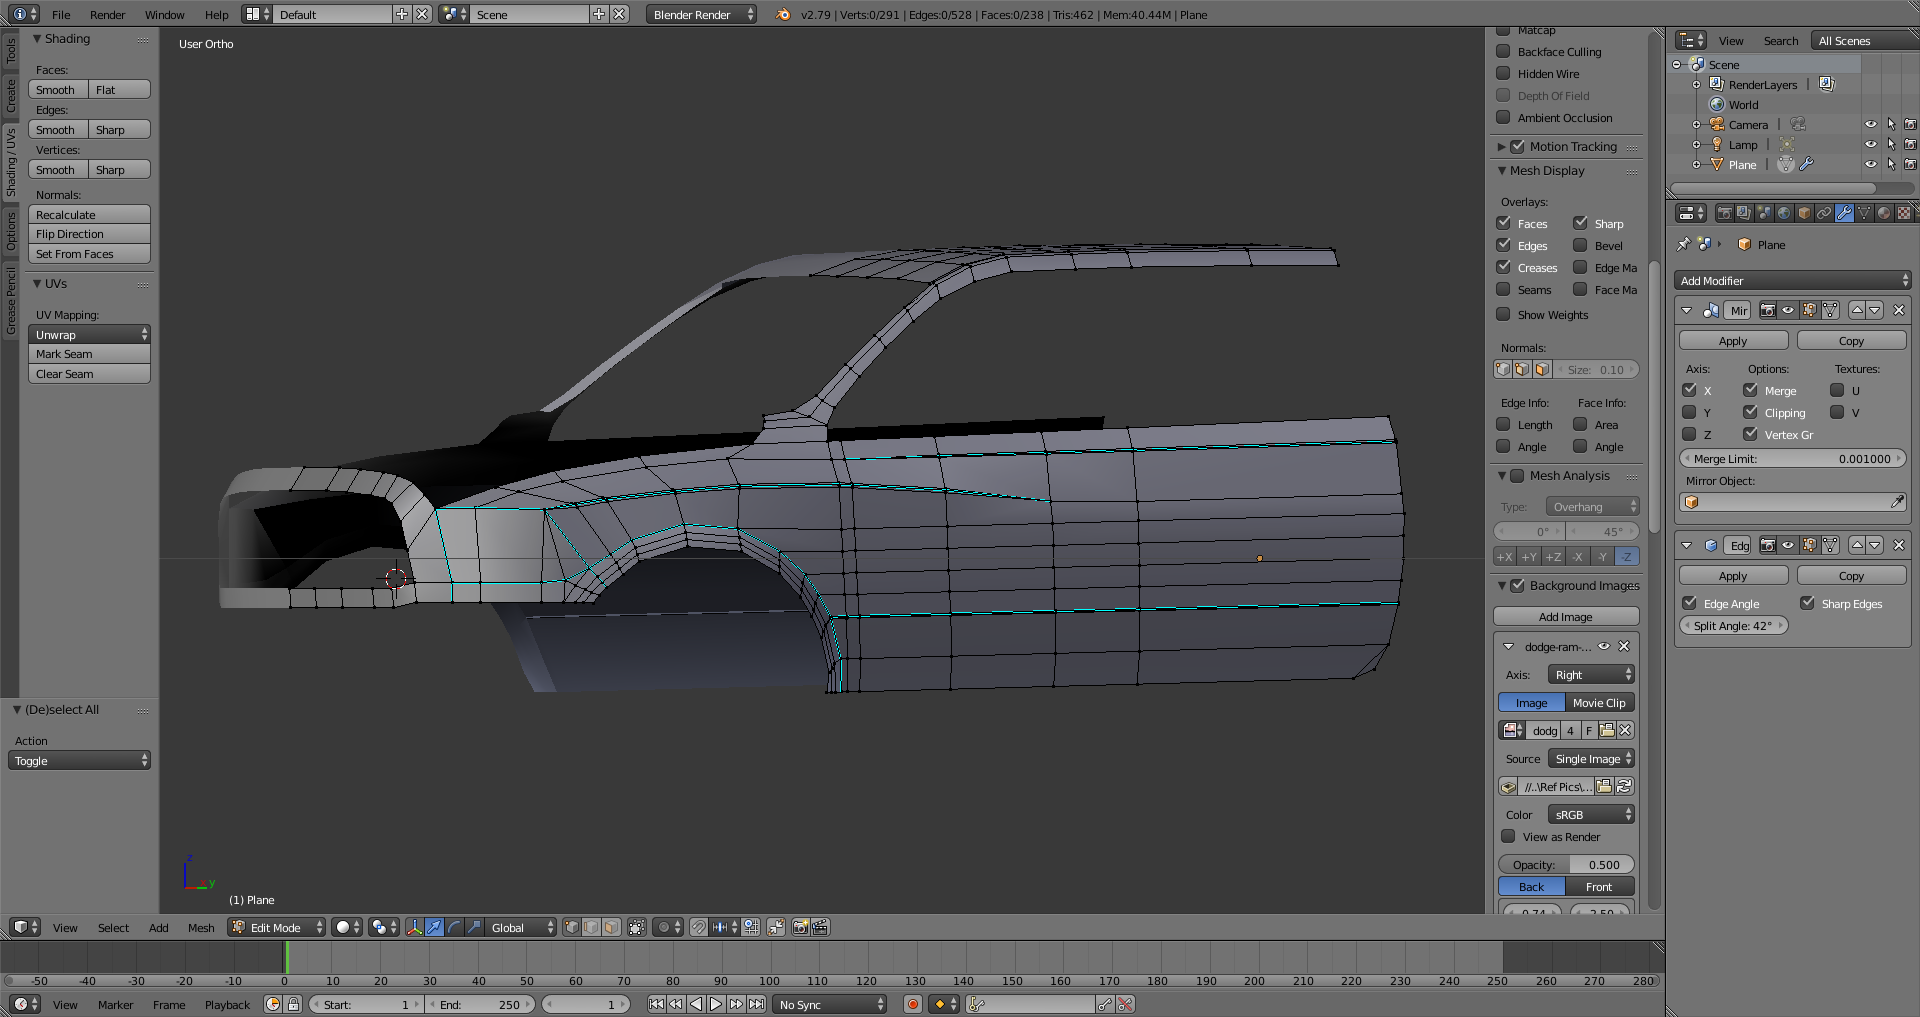Open the Object properties cube icon
The height and width of the screenshot is (1017, 1920).
[1804, 213]
